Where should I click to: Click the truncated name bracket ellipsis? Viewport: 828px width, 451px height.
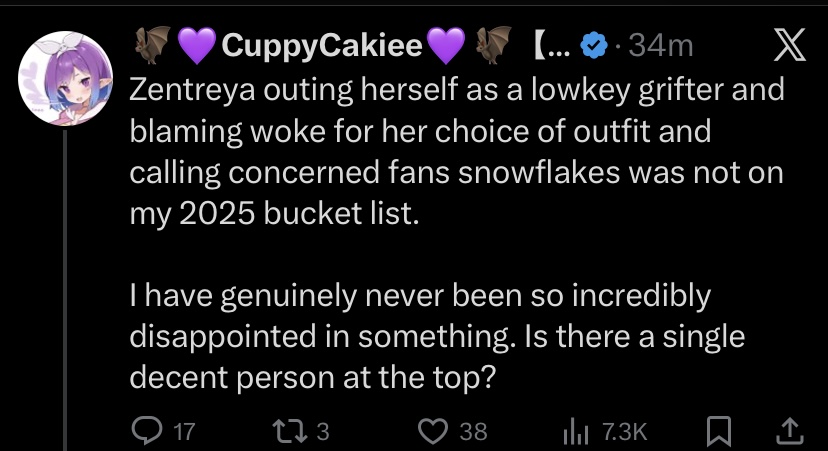coord(552,45)
